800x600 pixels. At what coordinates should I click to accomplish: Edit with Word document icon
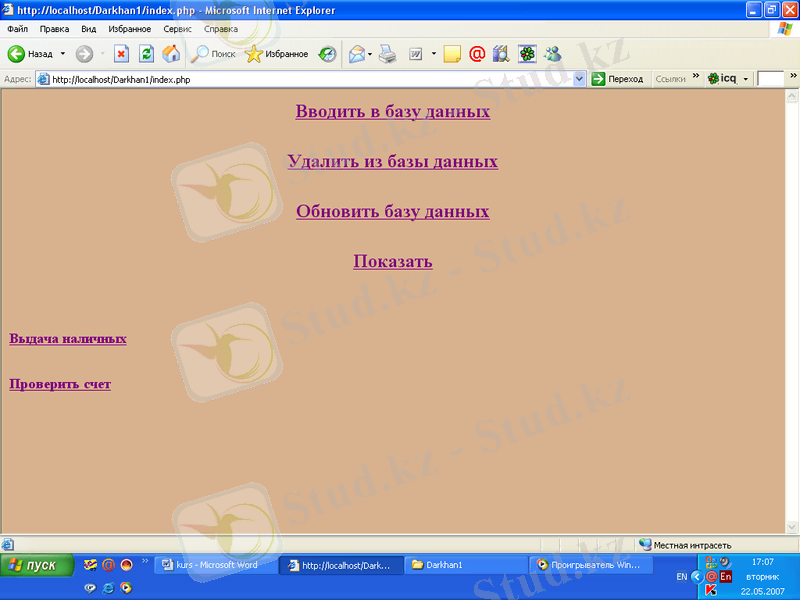[416, 54]
